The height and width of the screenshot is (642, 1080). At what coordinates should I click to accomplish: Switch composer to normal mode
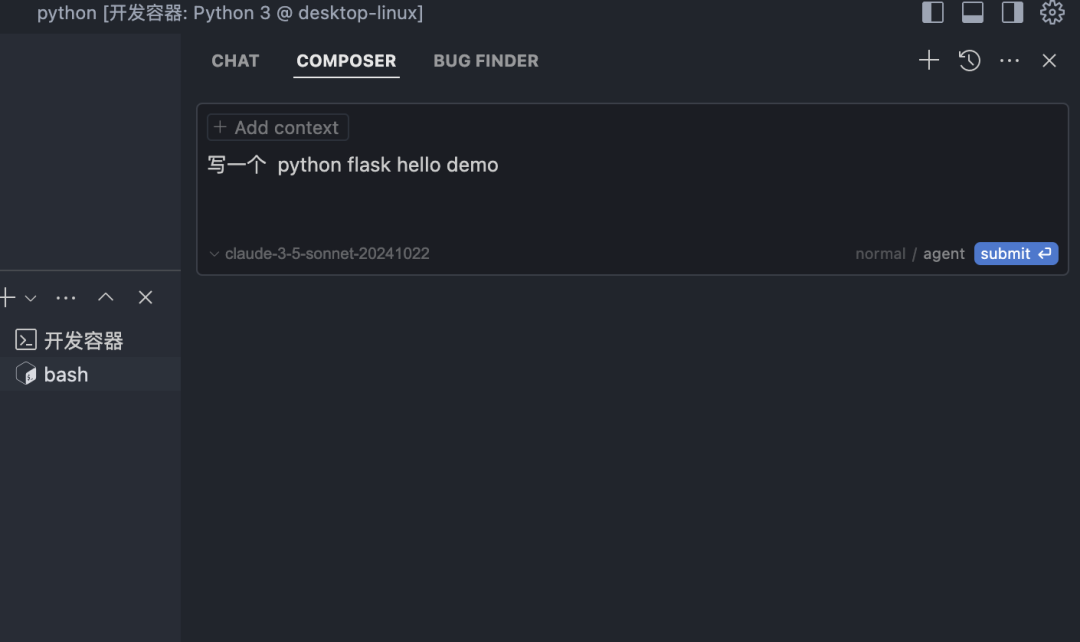pos(880,254)
